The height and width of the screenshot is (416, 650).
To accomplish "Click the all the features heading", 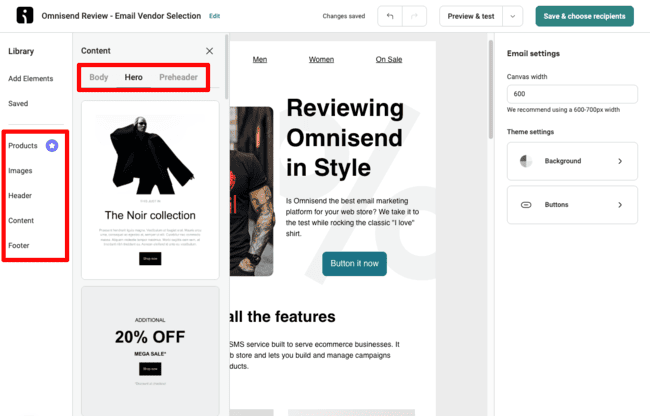I will click(282, 317).
